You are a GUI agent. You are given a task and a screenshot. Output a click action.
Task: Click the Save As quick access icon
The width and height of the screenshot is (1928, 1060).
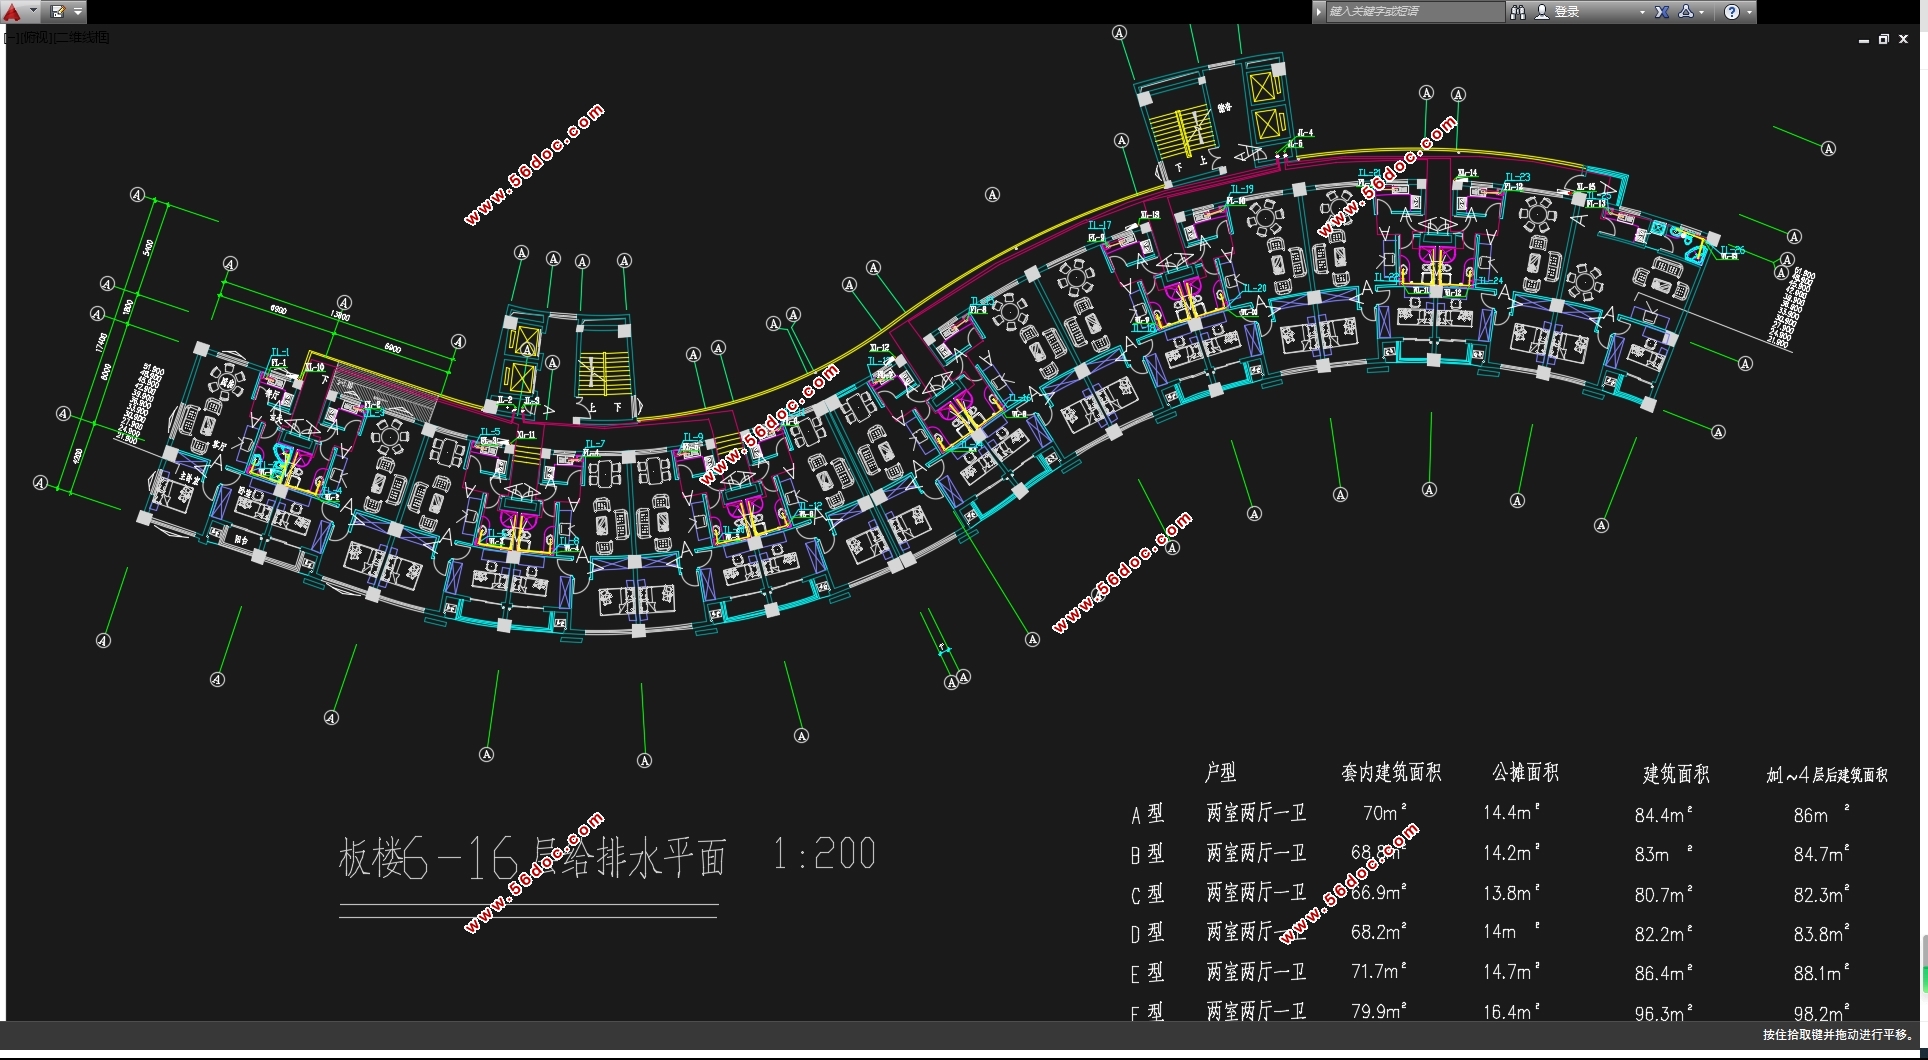58,12
